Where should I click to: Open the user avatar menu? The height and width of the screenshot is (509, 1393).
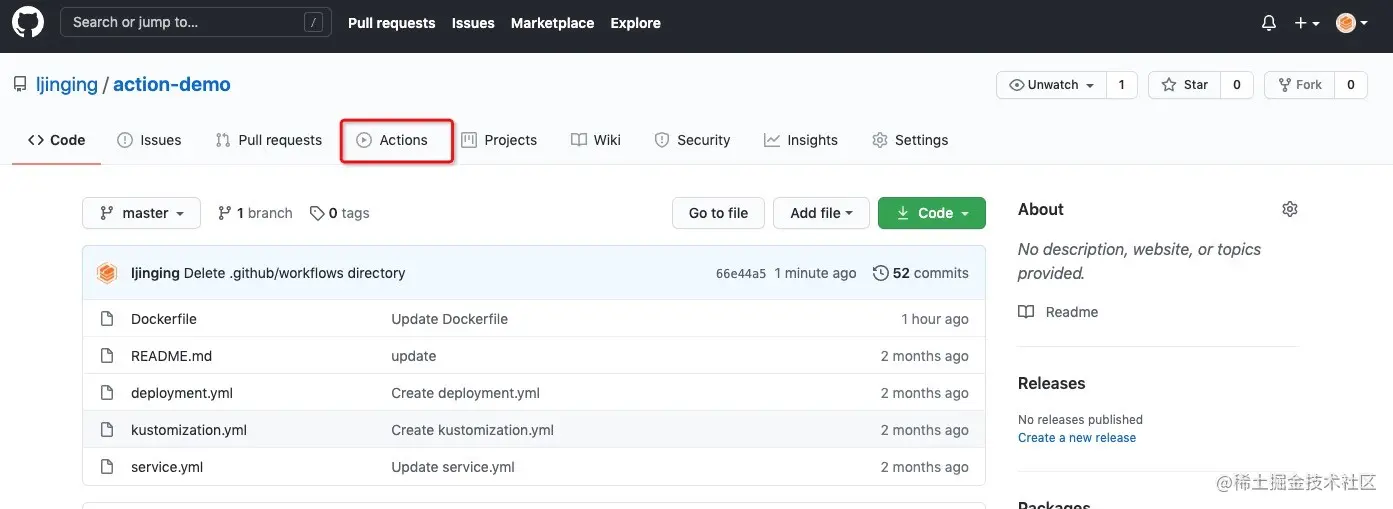click(1352, 22)
